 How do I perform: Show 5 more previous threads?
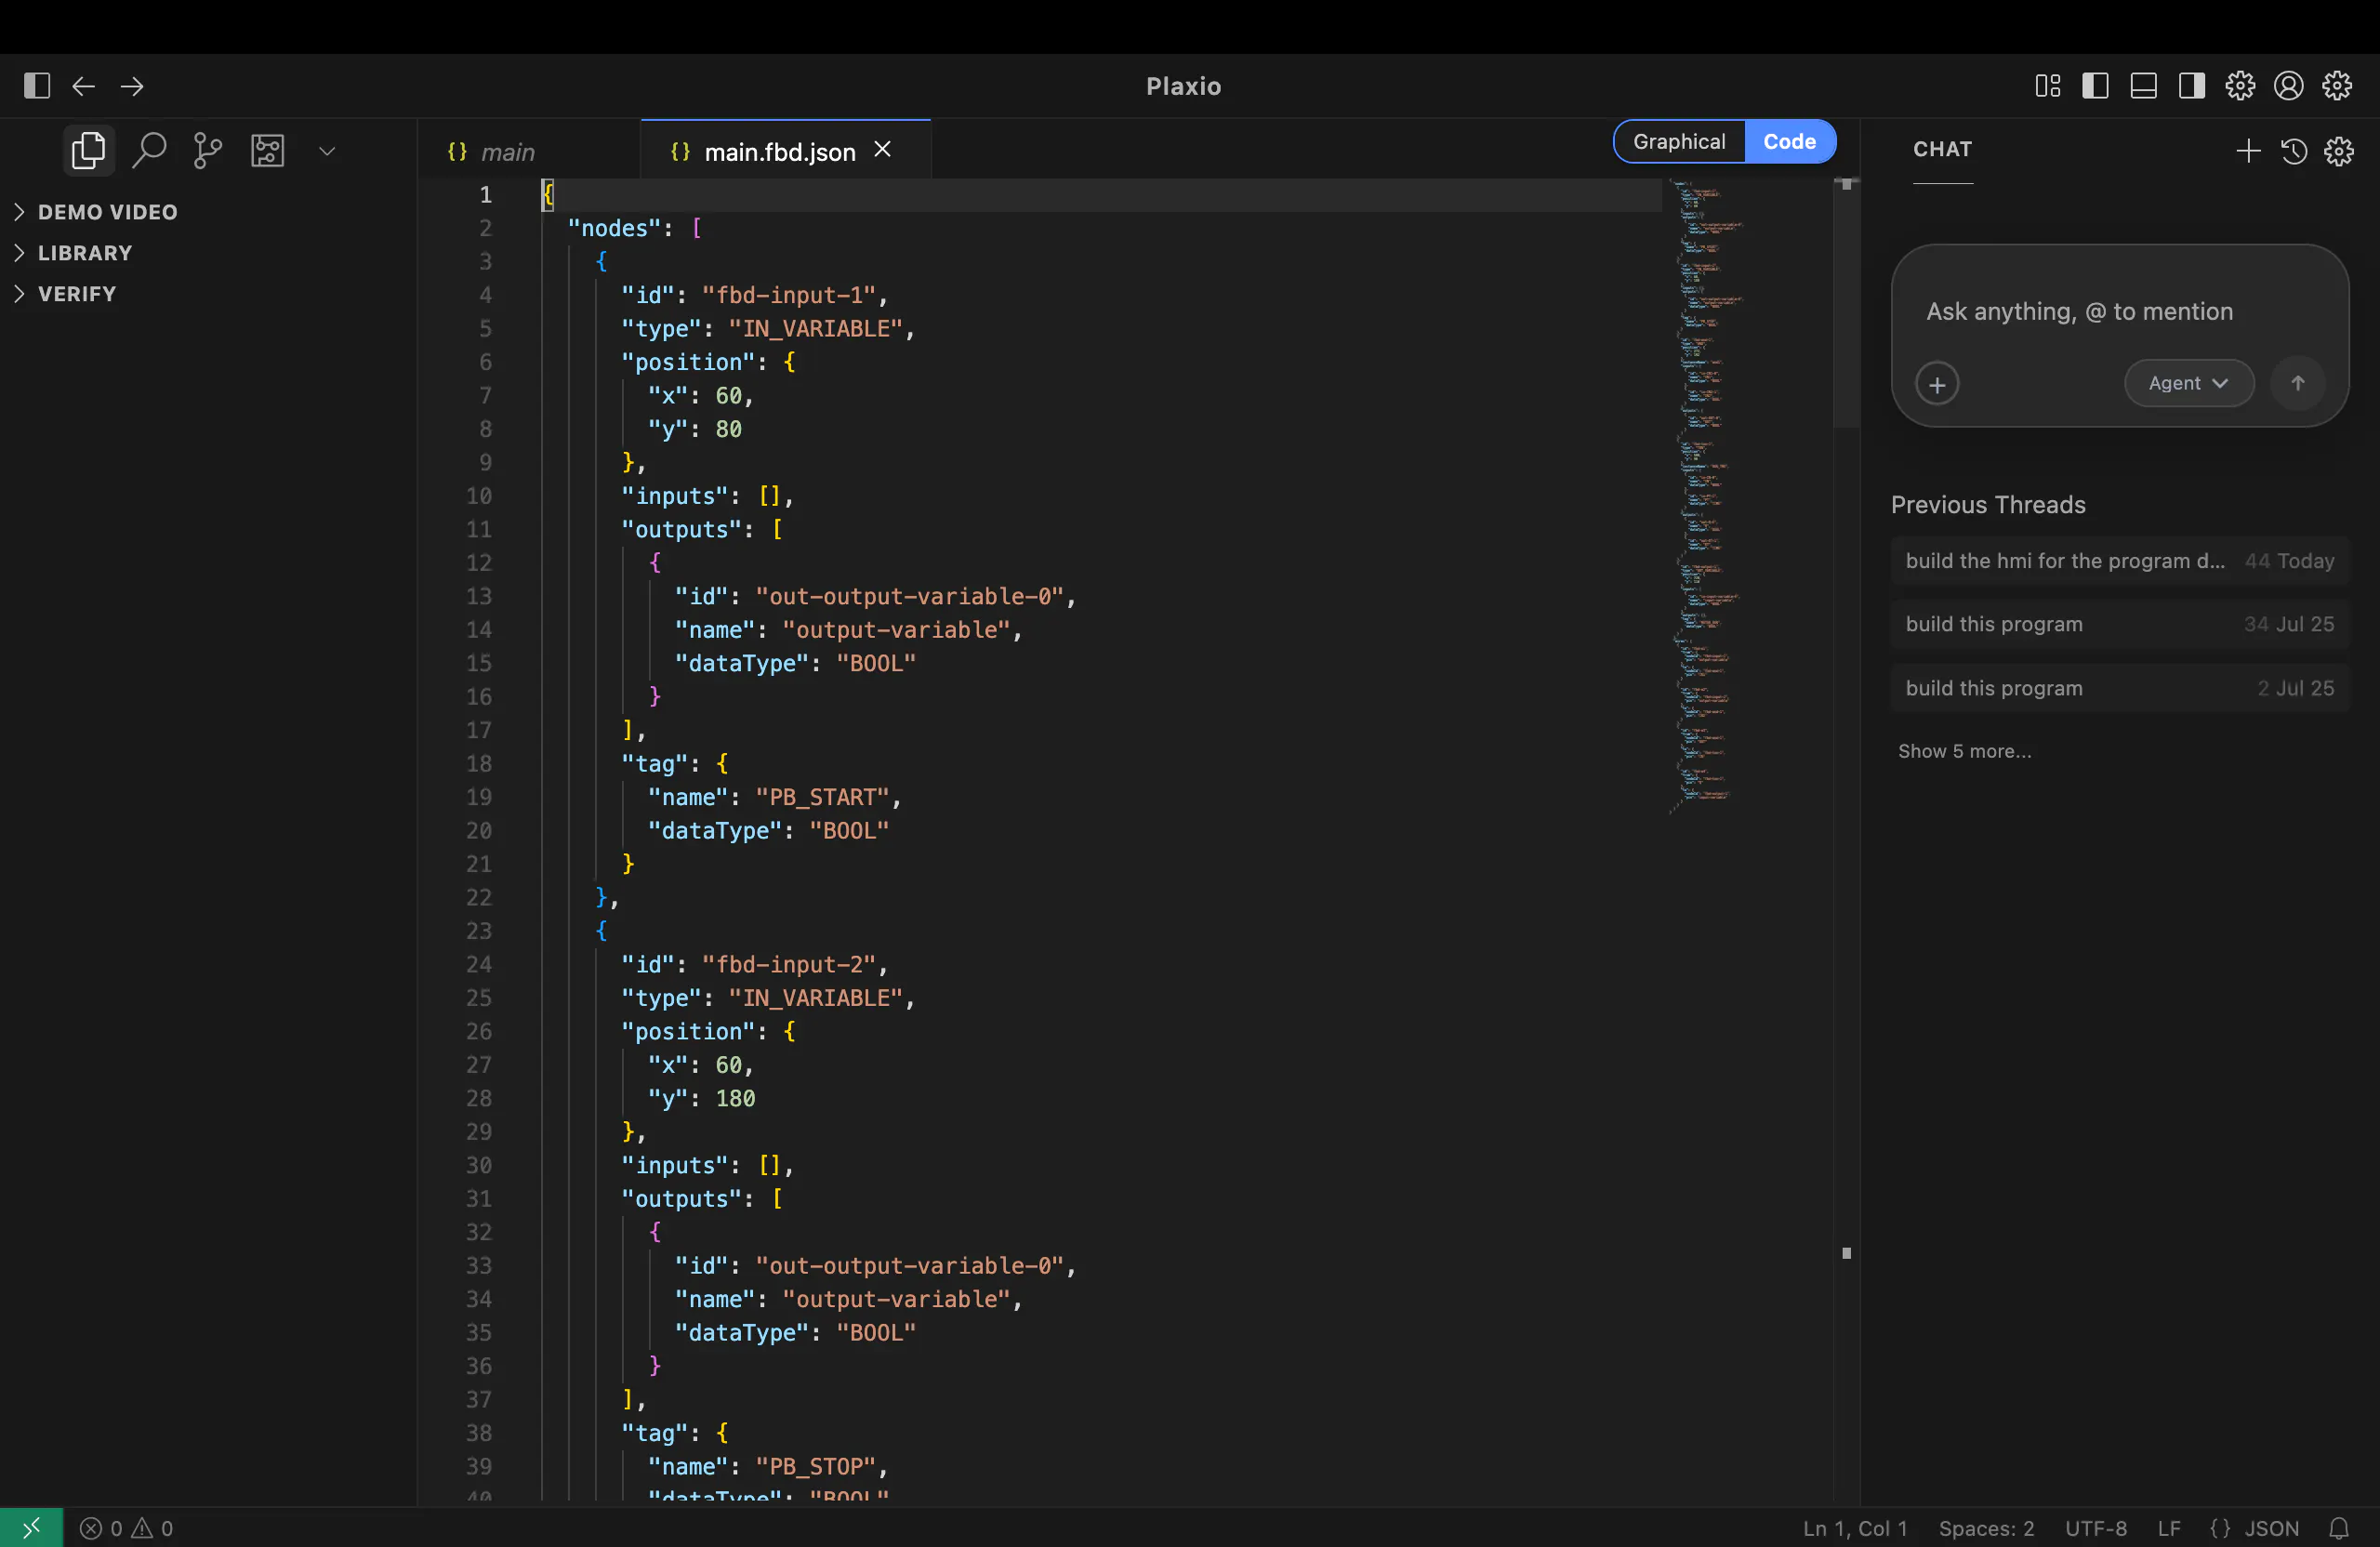tap(1964, 751)
